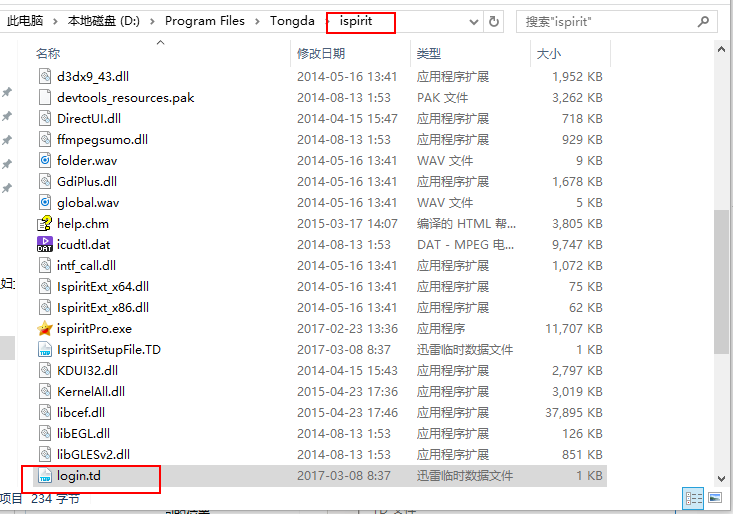This screenshot has width=733, height=514.
Task: Click the file list scroll up arrow
Action: (721, 50)
